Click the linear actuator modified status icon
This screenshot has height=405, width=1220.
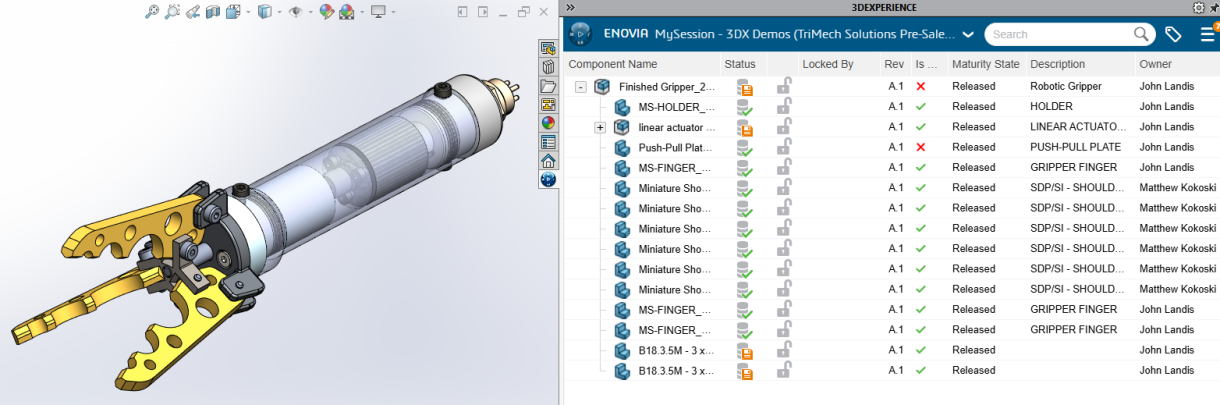(744, 128)
